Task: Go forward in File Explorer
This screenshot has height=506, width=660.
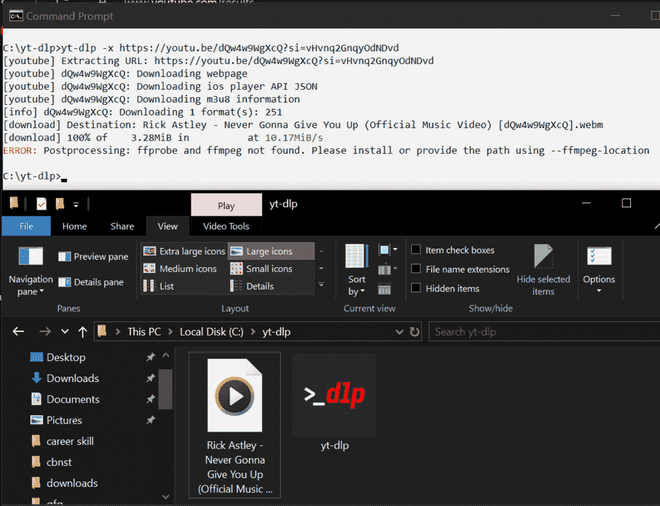Action: pos(45,332)
